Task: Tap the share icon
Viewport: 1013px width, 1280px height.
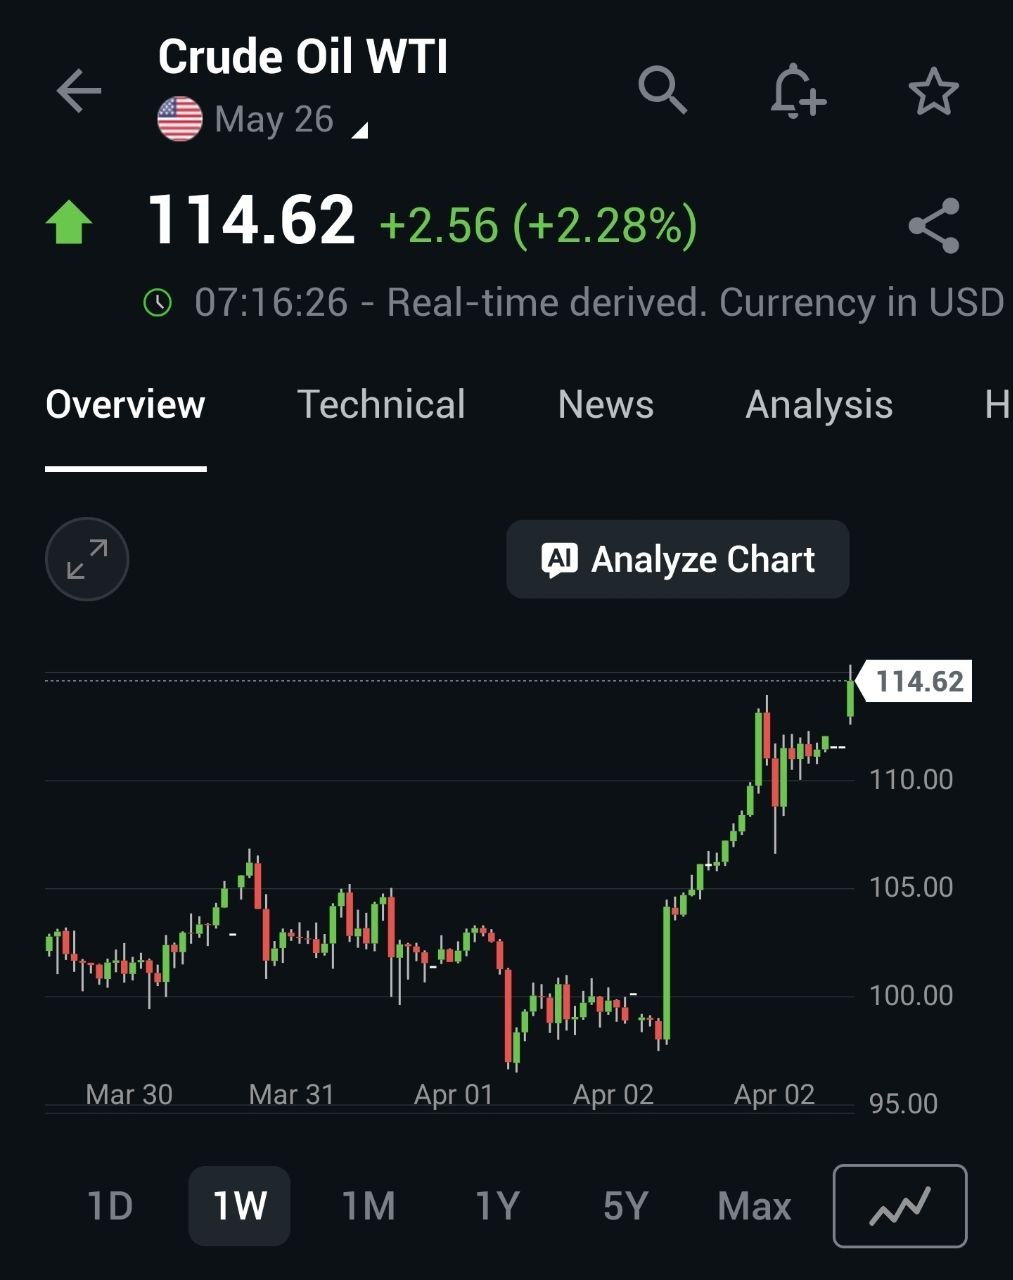Action: tap(933, 226)
